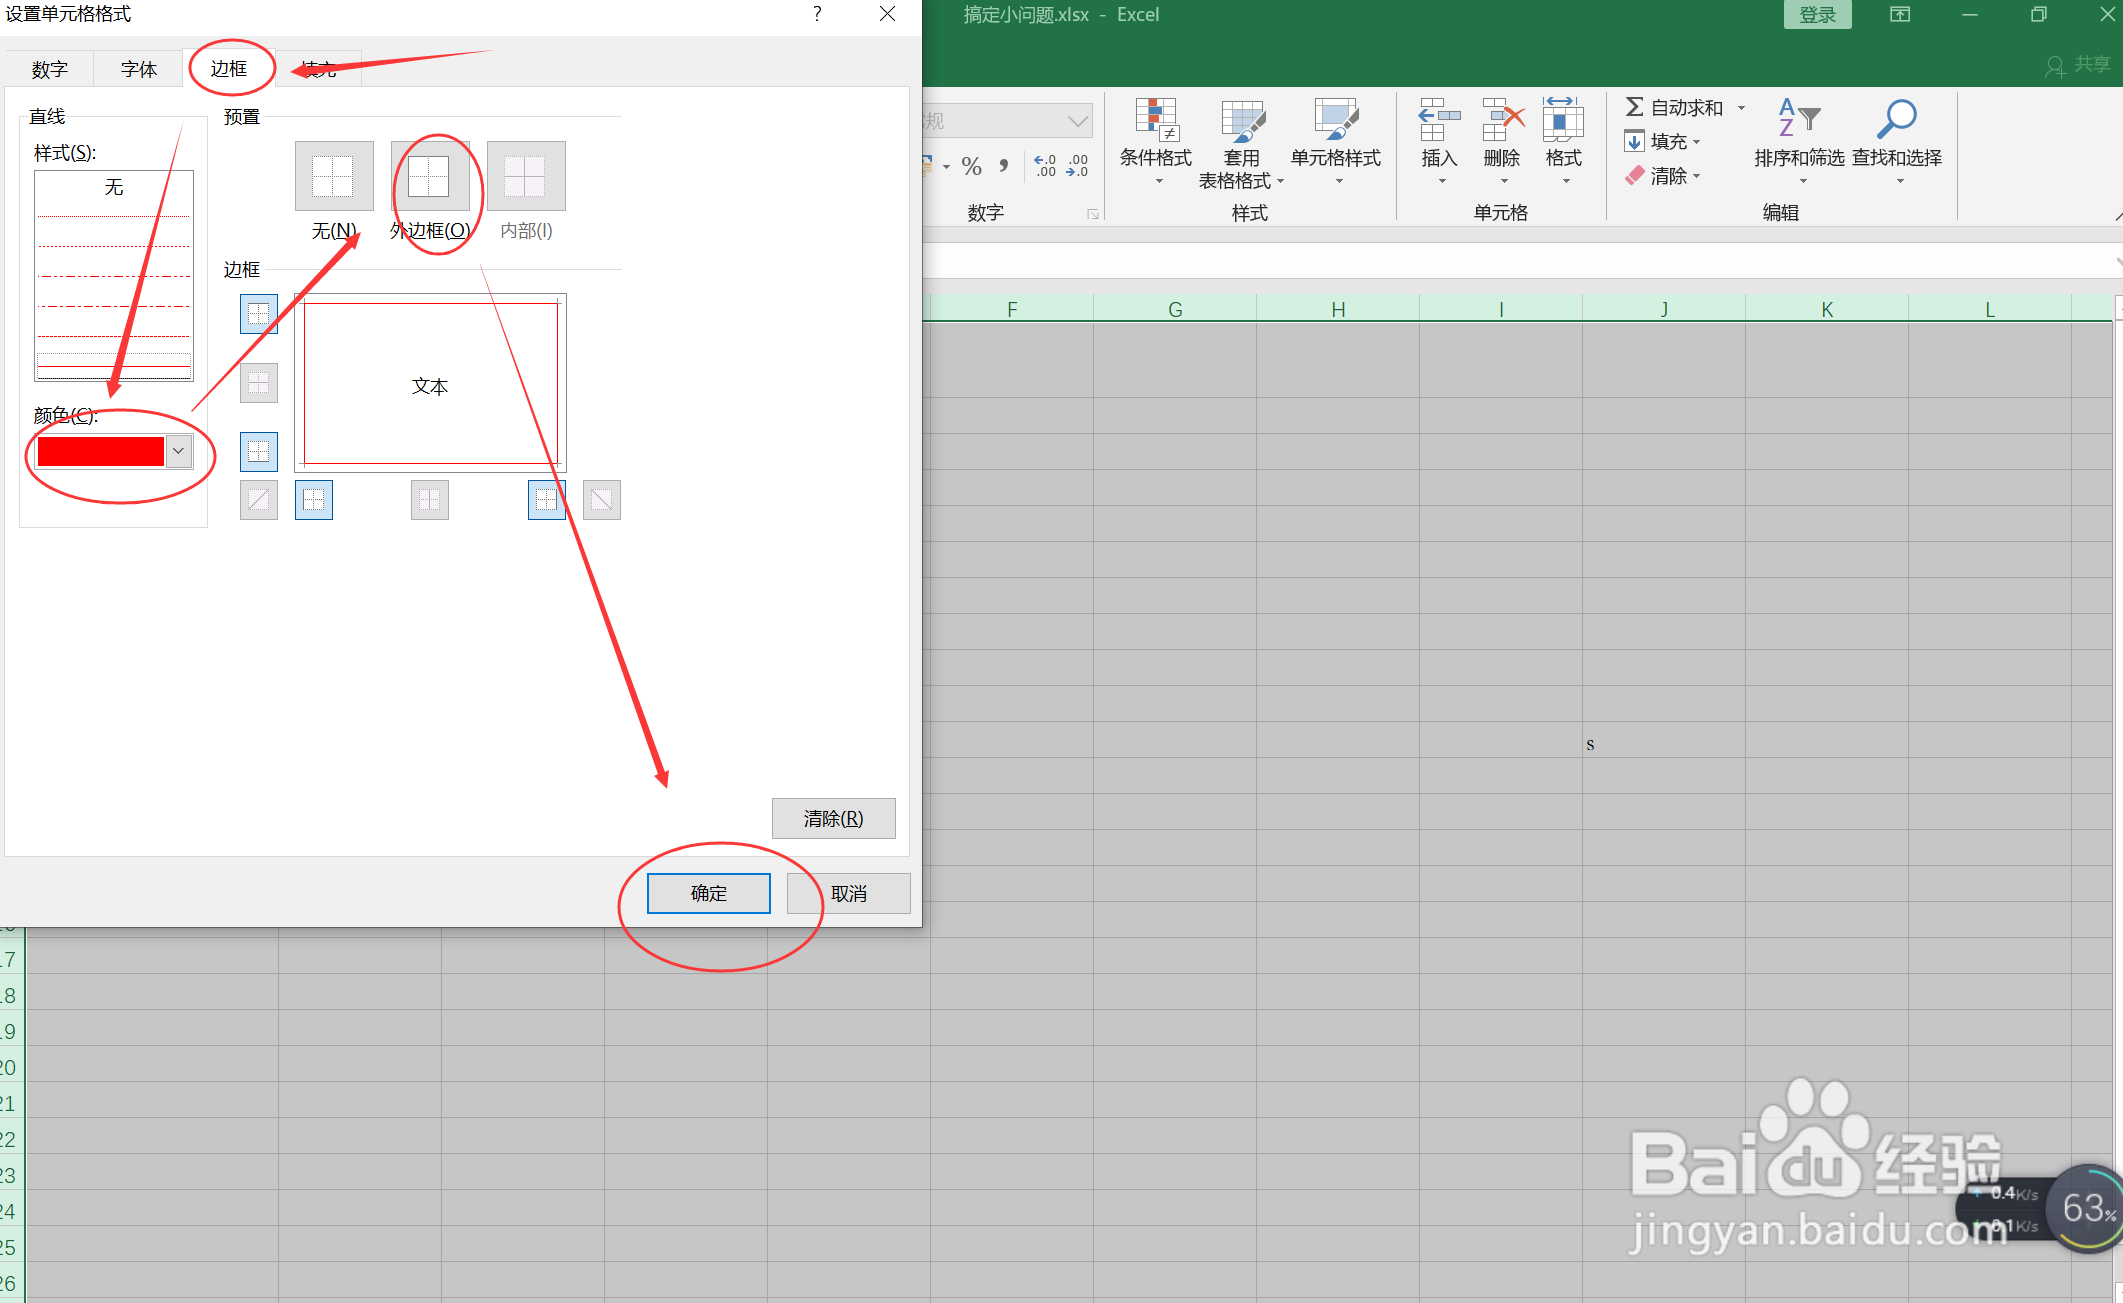Image resolution: width=2123 pixels, height=1303 pixels.
Task: Toggle the left border button
Action: [314, 500]
